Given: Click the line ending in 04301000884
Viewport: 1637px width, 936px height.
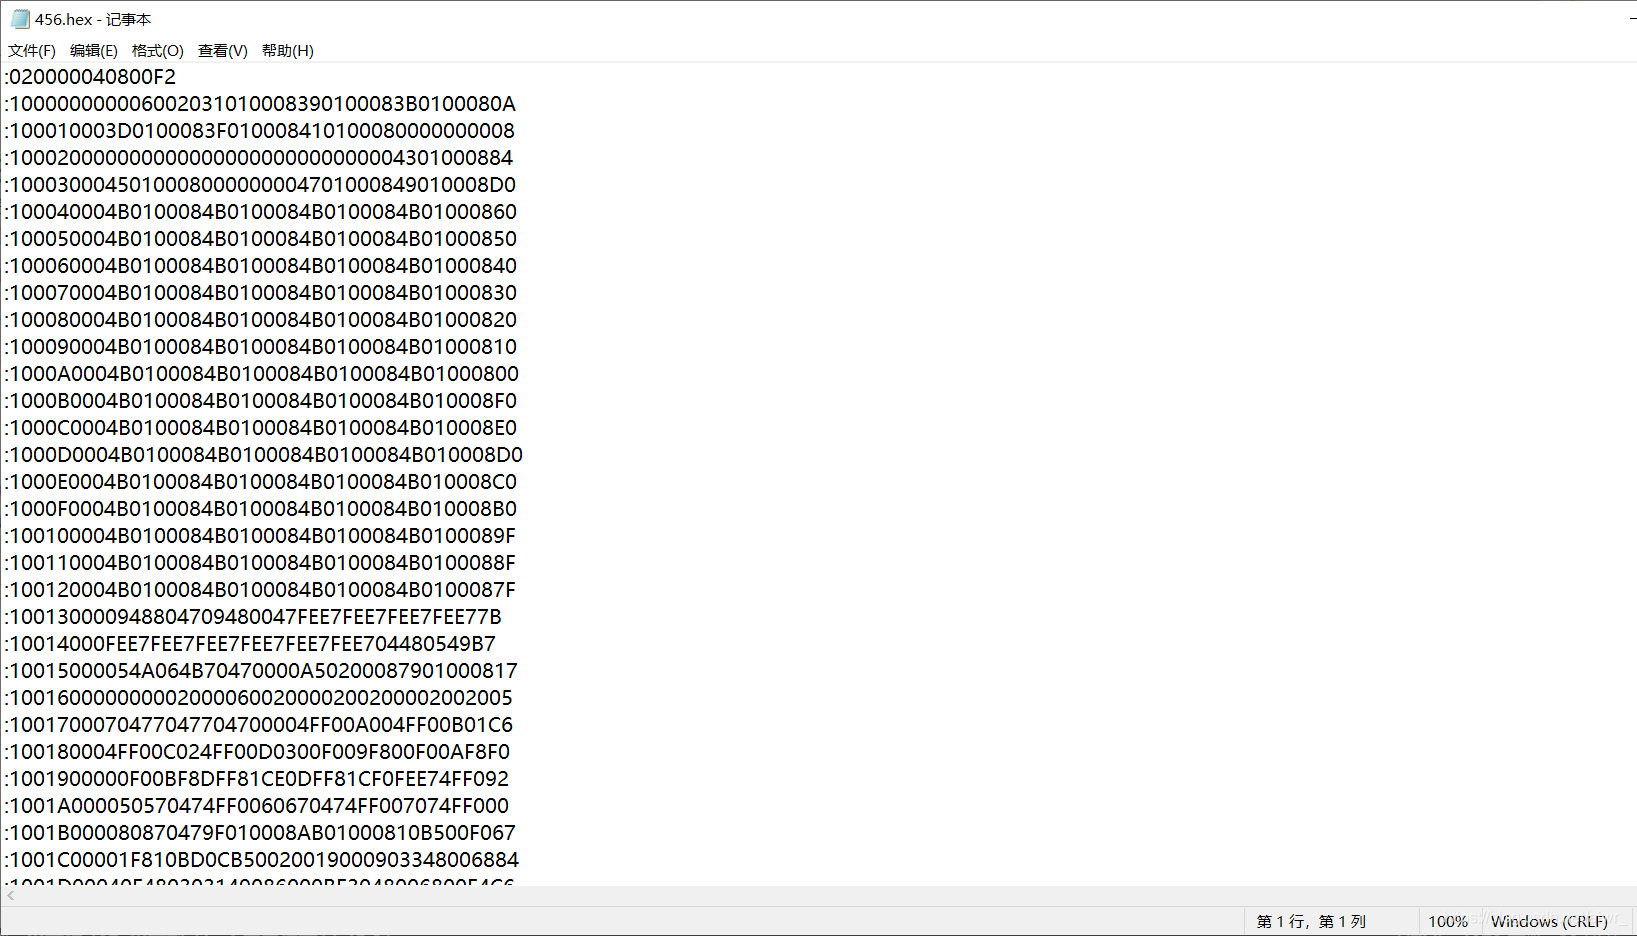Looking at the screenshot, I should [x=259, y=158].
